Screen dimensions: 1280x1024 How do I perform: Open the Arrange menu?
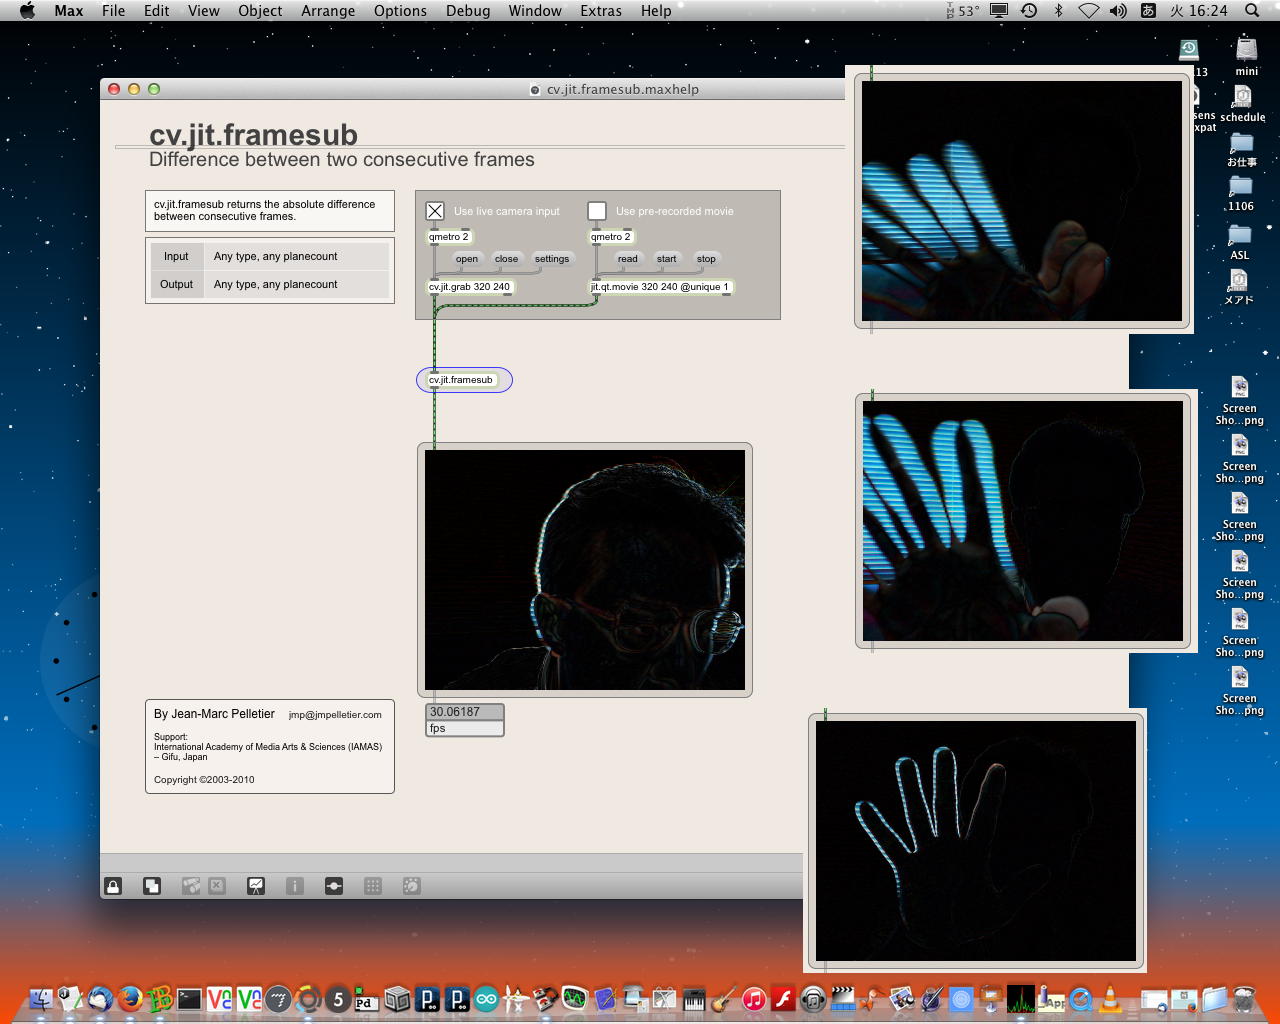click(x=328, y=11)
